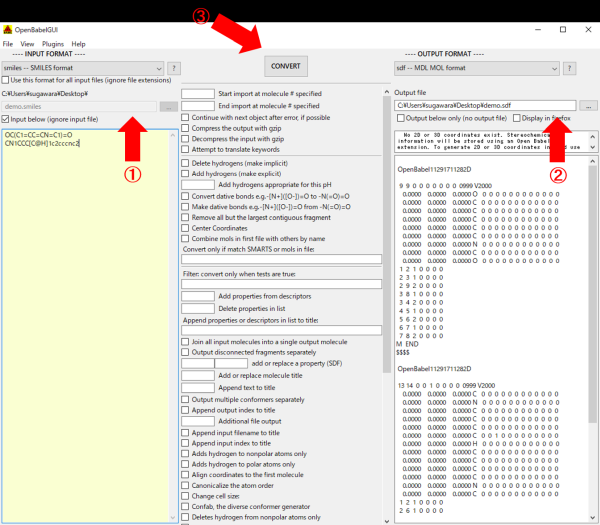Open the Plugins menu
The height and width of the screenshot is (525, 600).
(x=51, y=44)
